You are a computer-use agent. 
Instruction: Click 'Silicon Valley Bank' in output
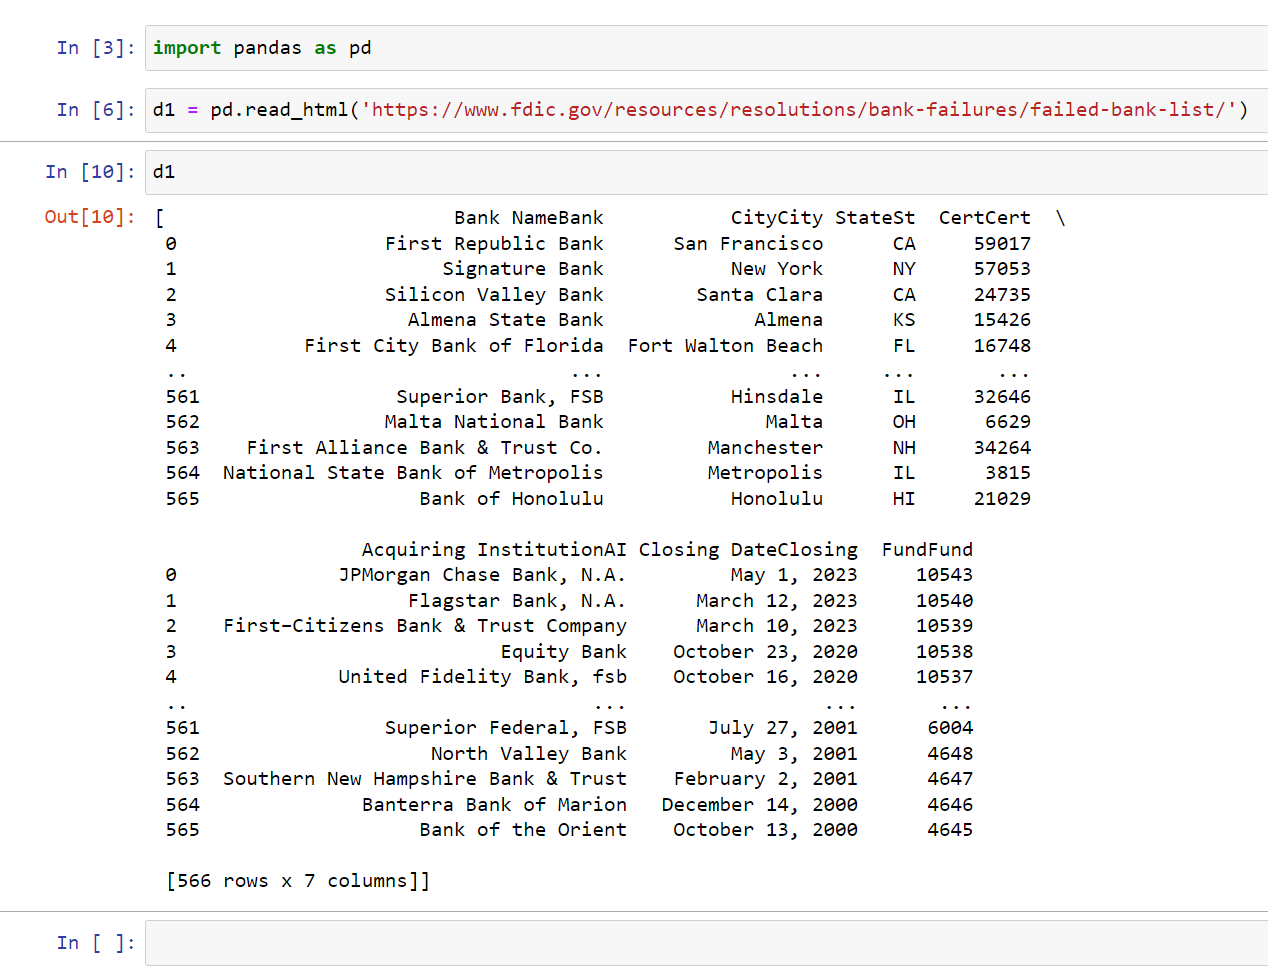point(494,295)
